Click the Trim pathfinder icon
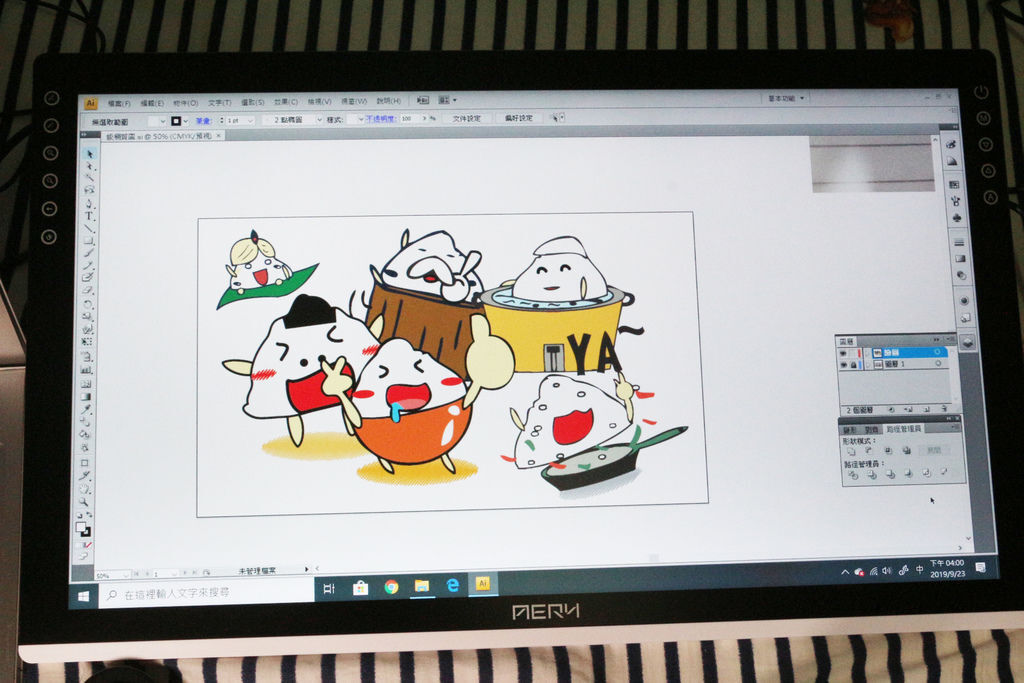Image resolution: width=1024 pixels, height=683 pixels. [871, 475]
